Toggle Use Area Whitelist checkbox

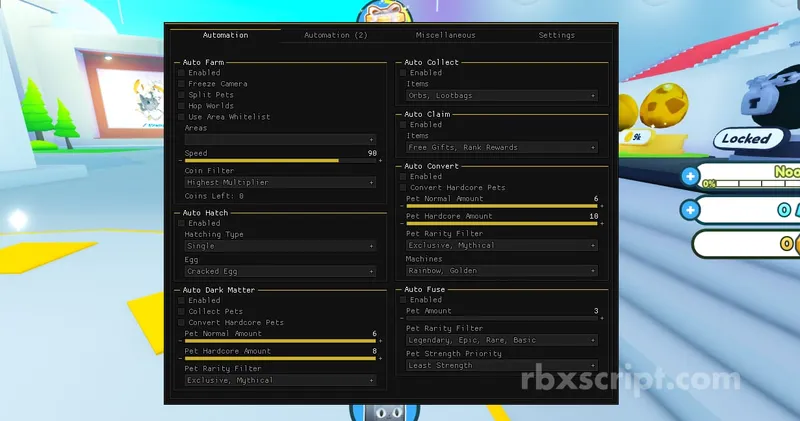[x=181, y=117]
